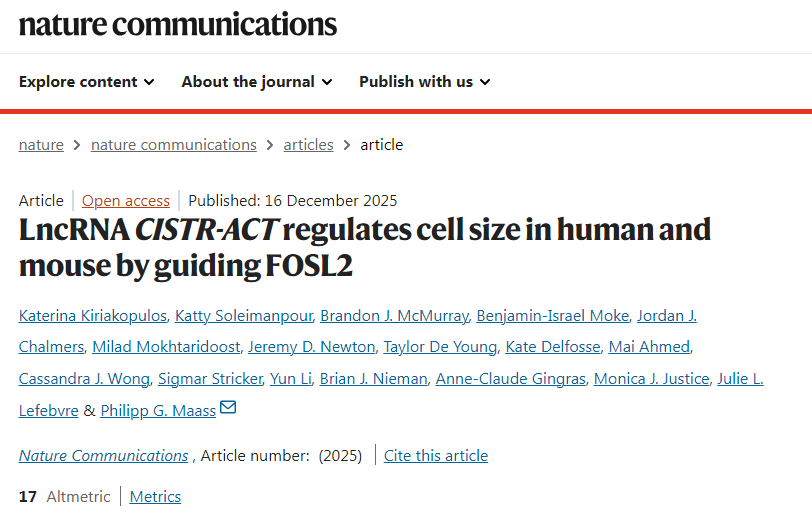
Task: Open the nature communications breadcrumb link
Action: 173,145
